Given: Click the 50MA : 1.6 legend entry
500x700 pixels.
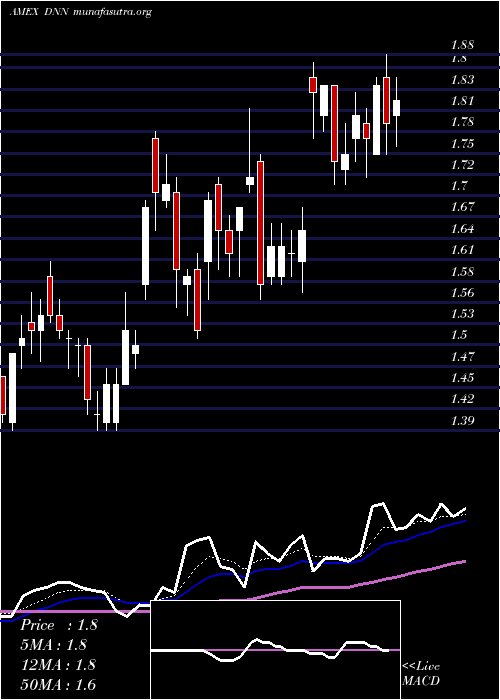Looking at the screenshot, I should 58,684.
